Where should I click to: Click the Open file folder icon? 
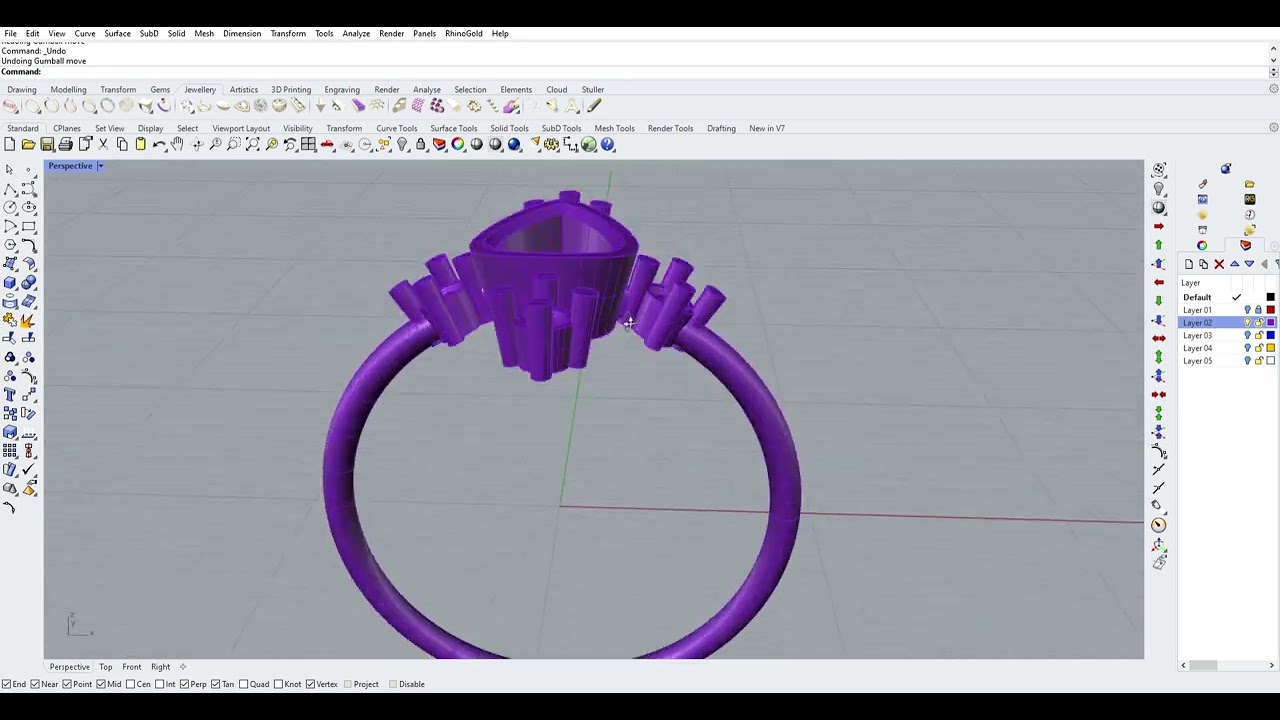pos(28,145)
